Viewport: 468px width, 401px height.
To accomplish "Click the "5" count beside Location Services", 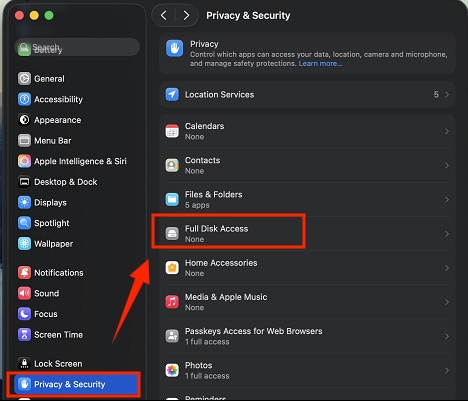I will pyautogui.click(x=436, y=95).
